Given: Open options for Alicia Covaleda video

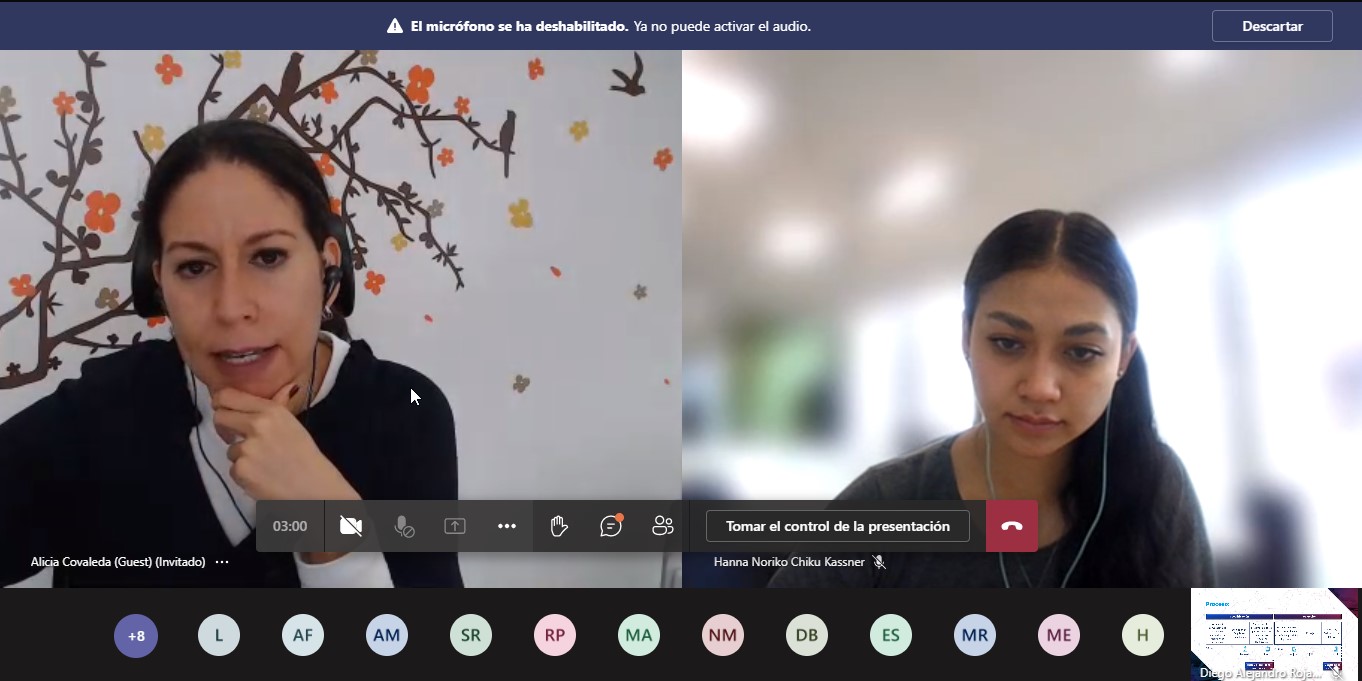Looking at the screenshot, I should [222, 562].
